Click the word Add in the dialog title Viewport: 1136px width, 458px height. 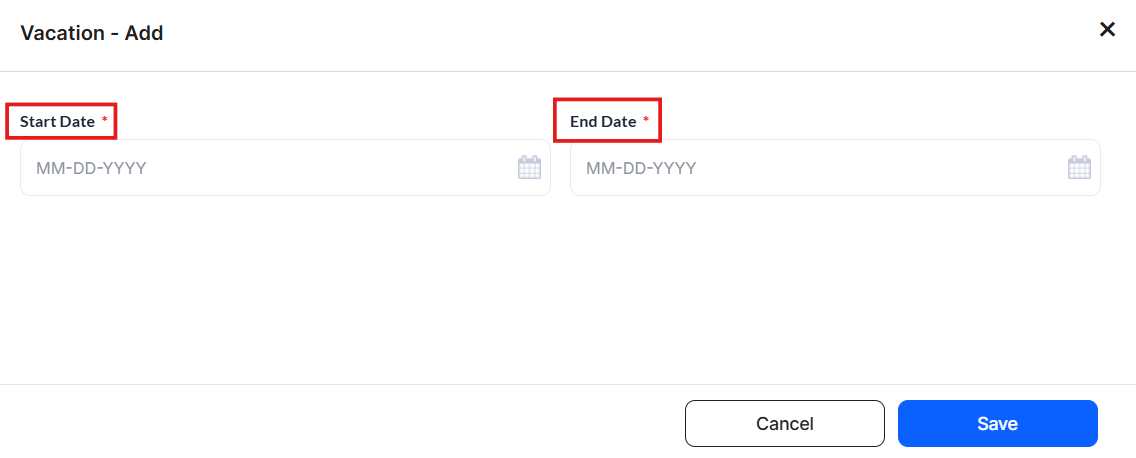pyautogui.click(x=144, y=33)
